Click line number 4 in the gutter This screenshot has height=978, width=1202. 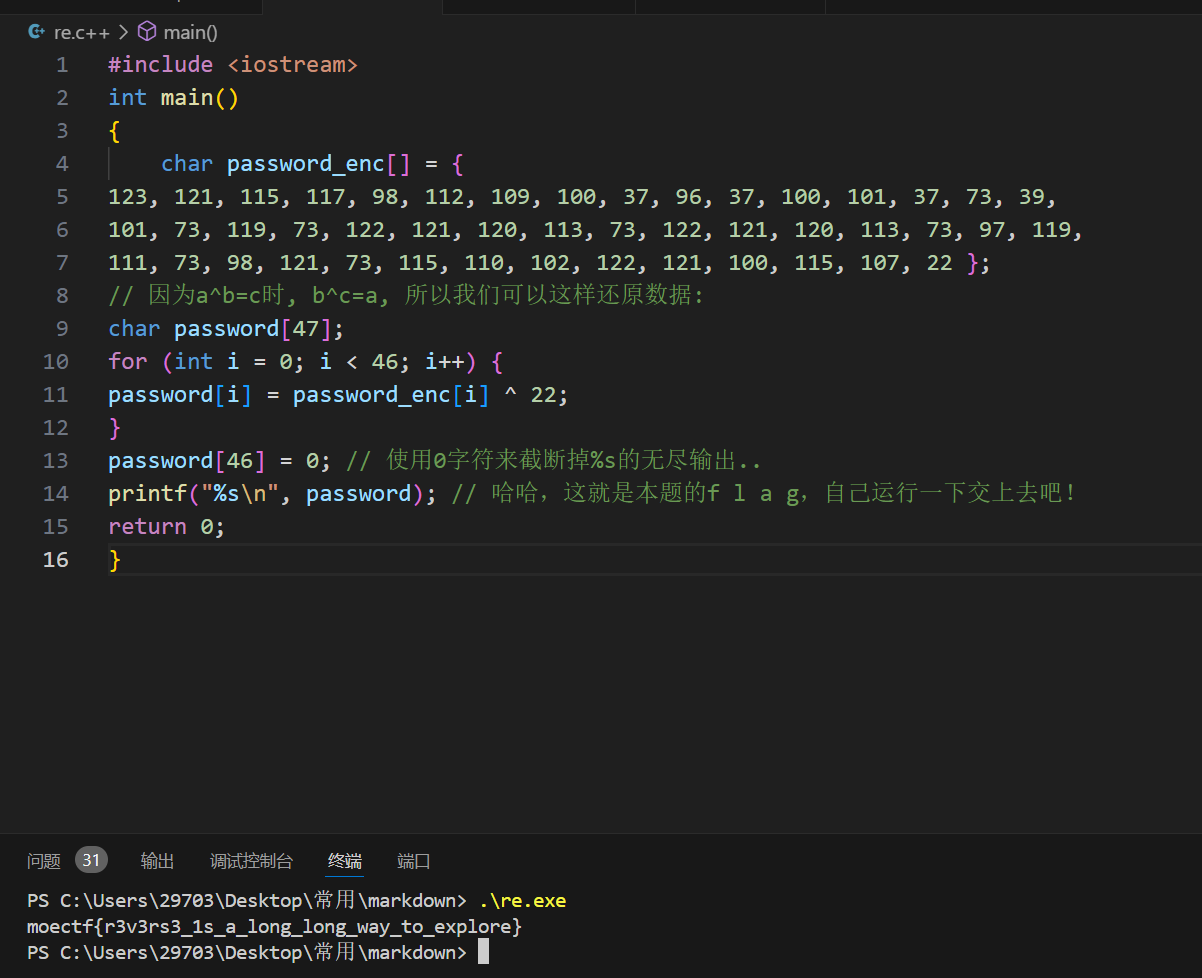pyautogui.click(x=62, y=163)
